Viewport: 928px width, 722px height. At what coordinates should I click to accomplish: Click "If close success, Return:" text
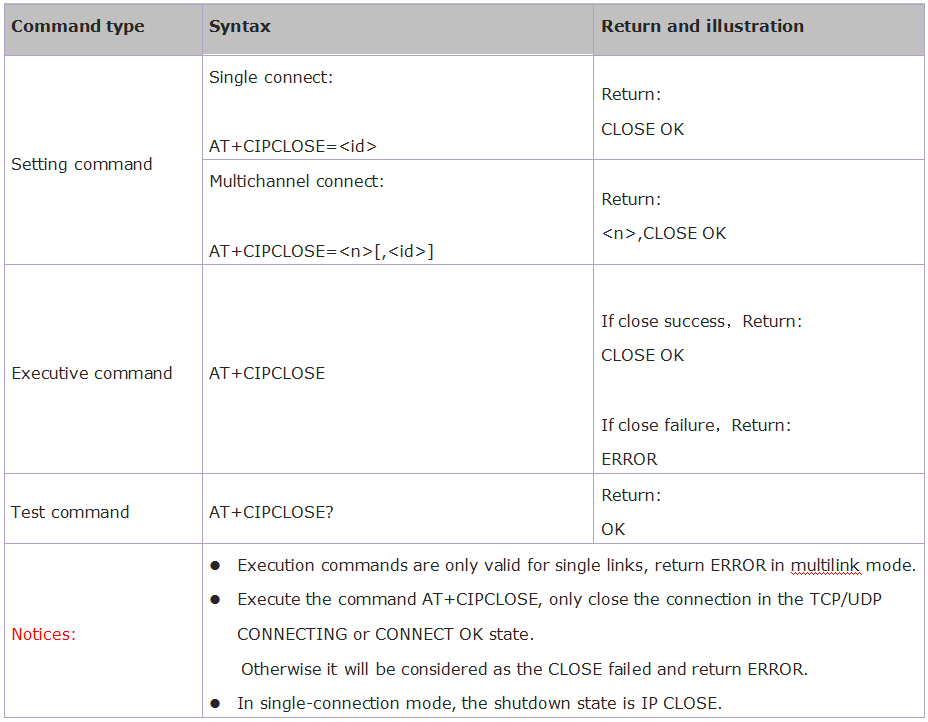[701, 321]
